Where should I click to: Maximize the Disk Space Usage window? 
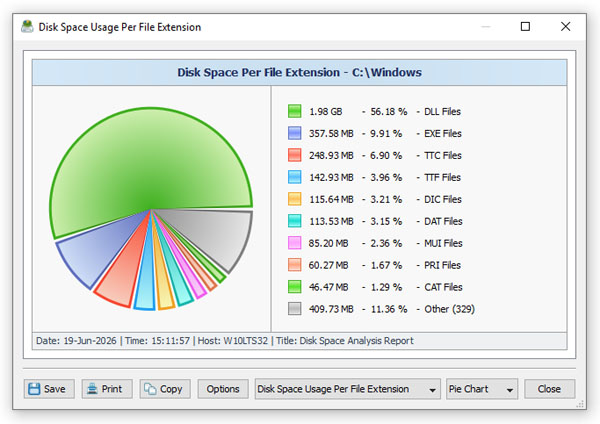click(x=525, y=26)
